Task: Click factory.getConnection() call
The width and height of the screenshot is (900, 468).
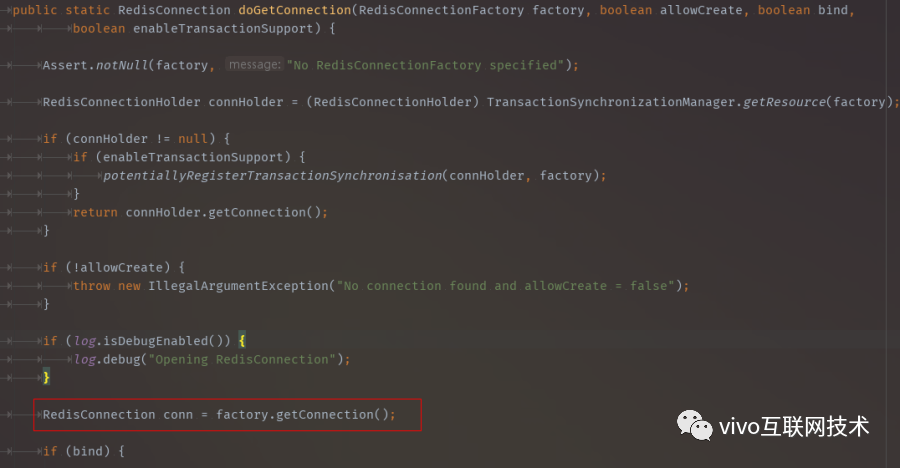Action: point(302,414)
